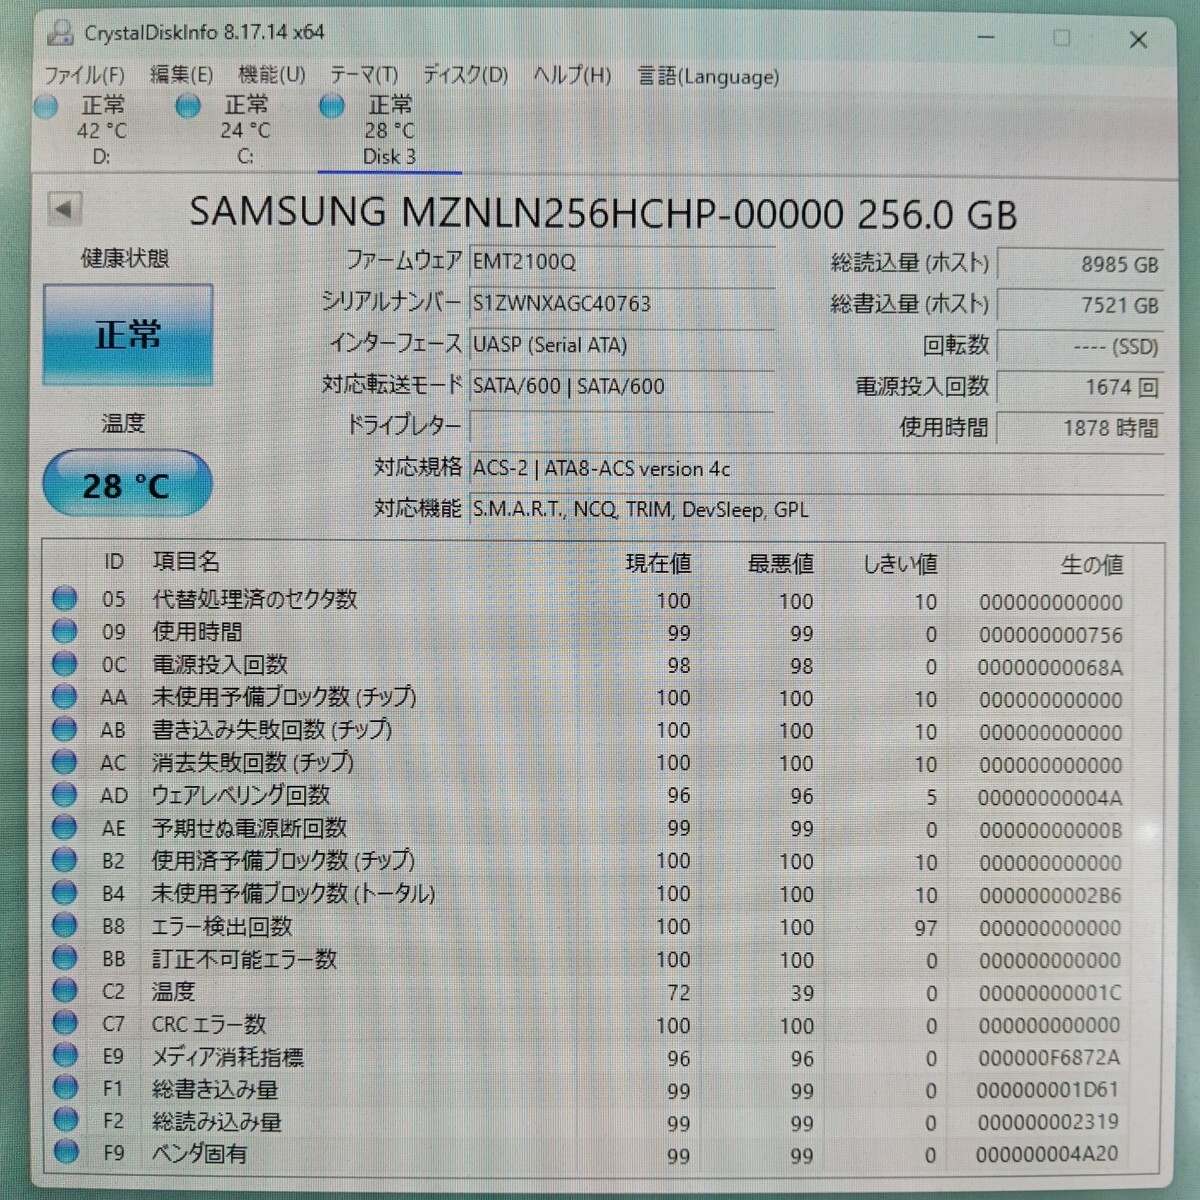Click power on count value 1674 回
This screenshot has width=1200, height=1200.
click(1080, 387)
